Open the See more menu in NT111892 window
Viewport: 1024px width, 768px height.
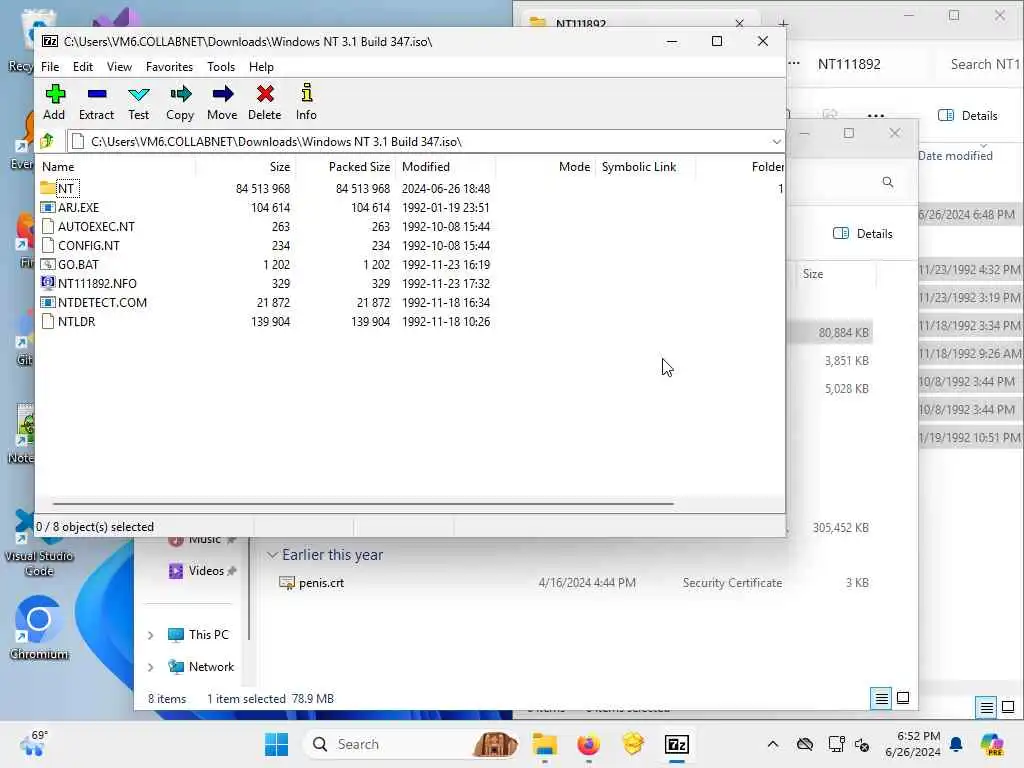(876, 116)
